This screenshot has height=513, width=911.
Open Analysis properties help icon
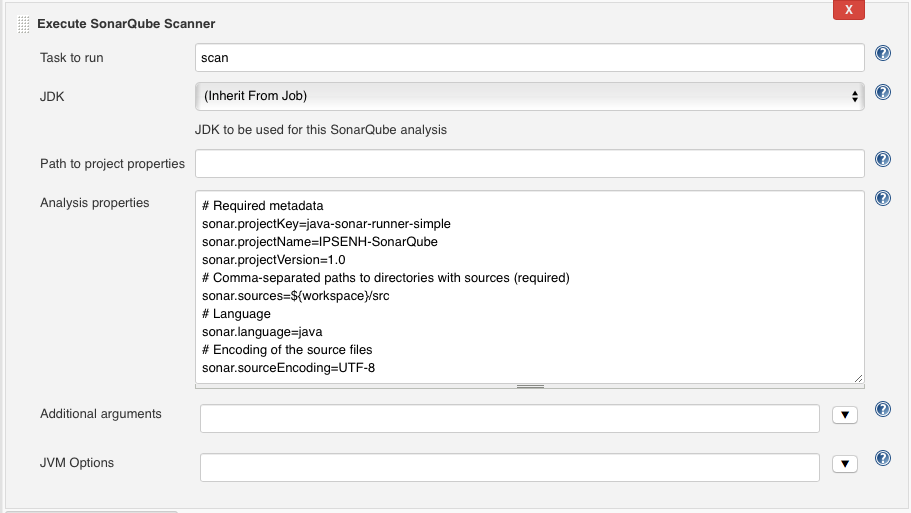tap(883, 198)
